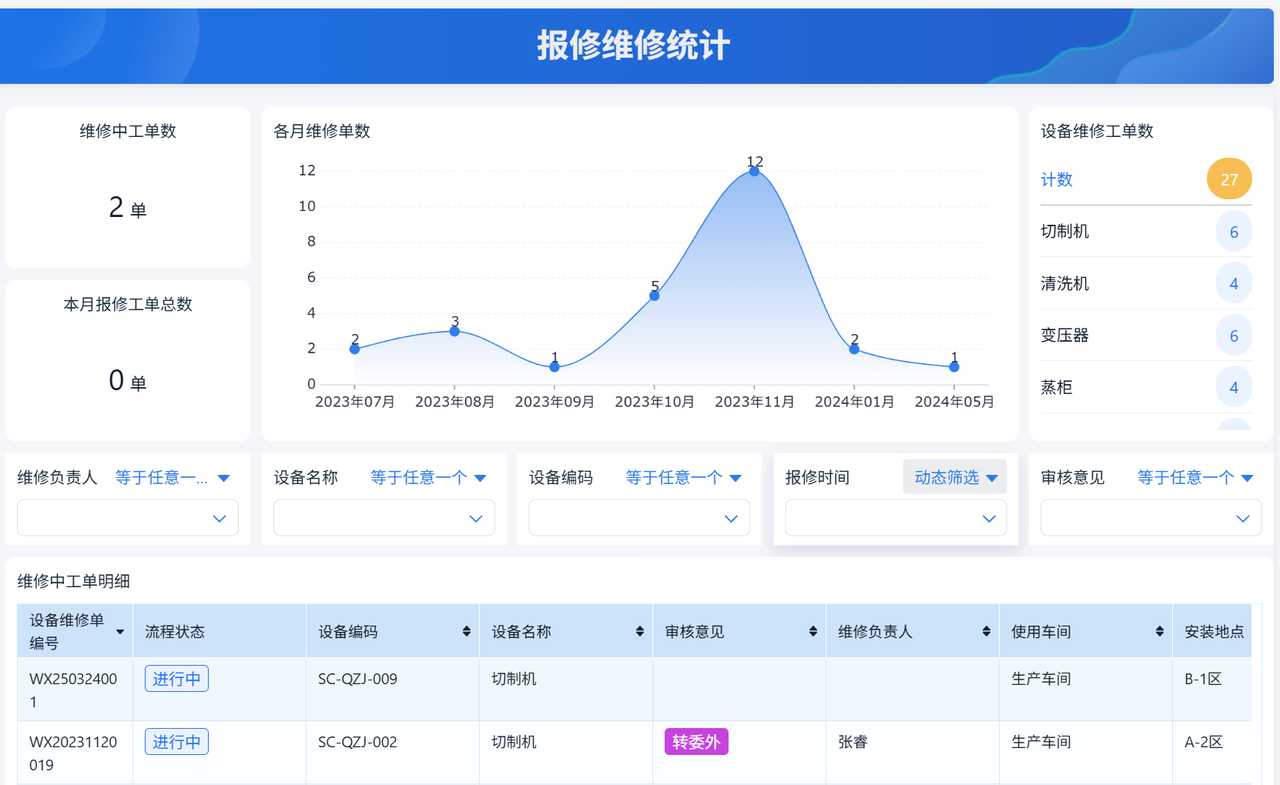Image resolution: width=1280 pixels, height=785 pixels.
Task: Click 进行中 status tag for WX20231120019
Action: click(177, 742)
